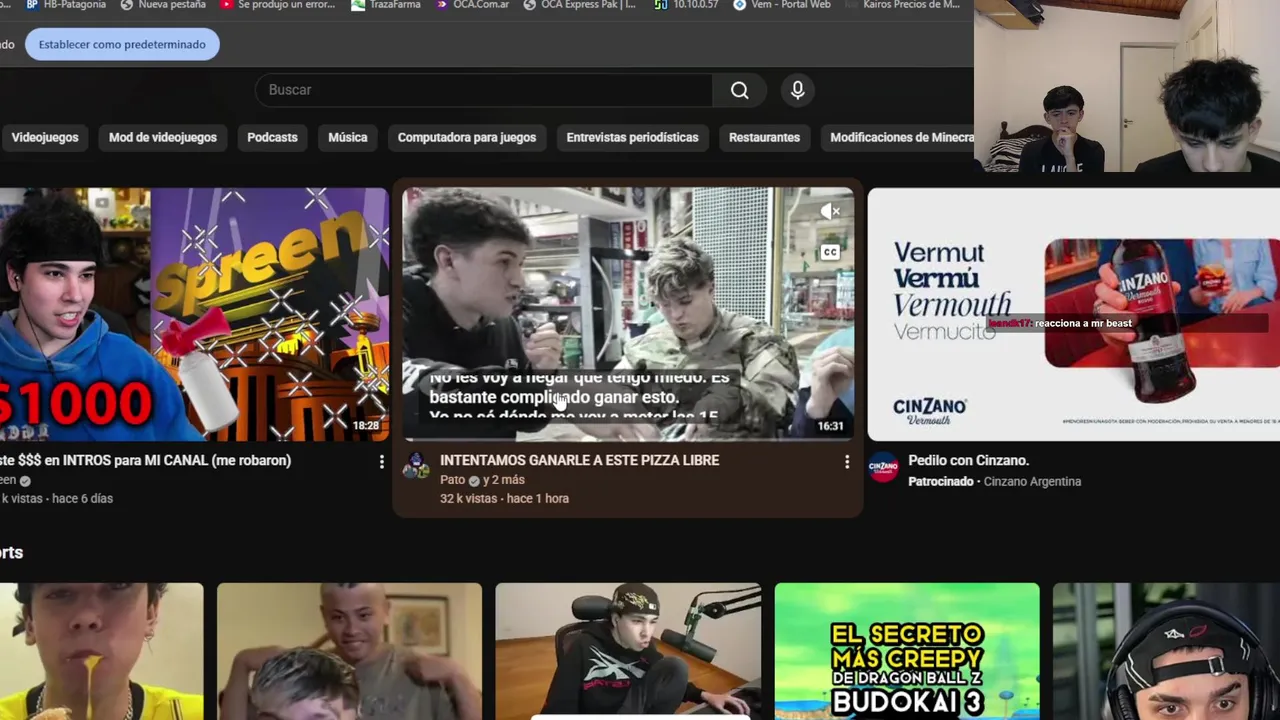Image resolution: width=1280 pixels, height=720 pixels.
Task: Select Computadora para juegos chip
Action: point(467,137)
